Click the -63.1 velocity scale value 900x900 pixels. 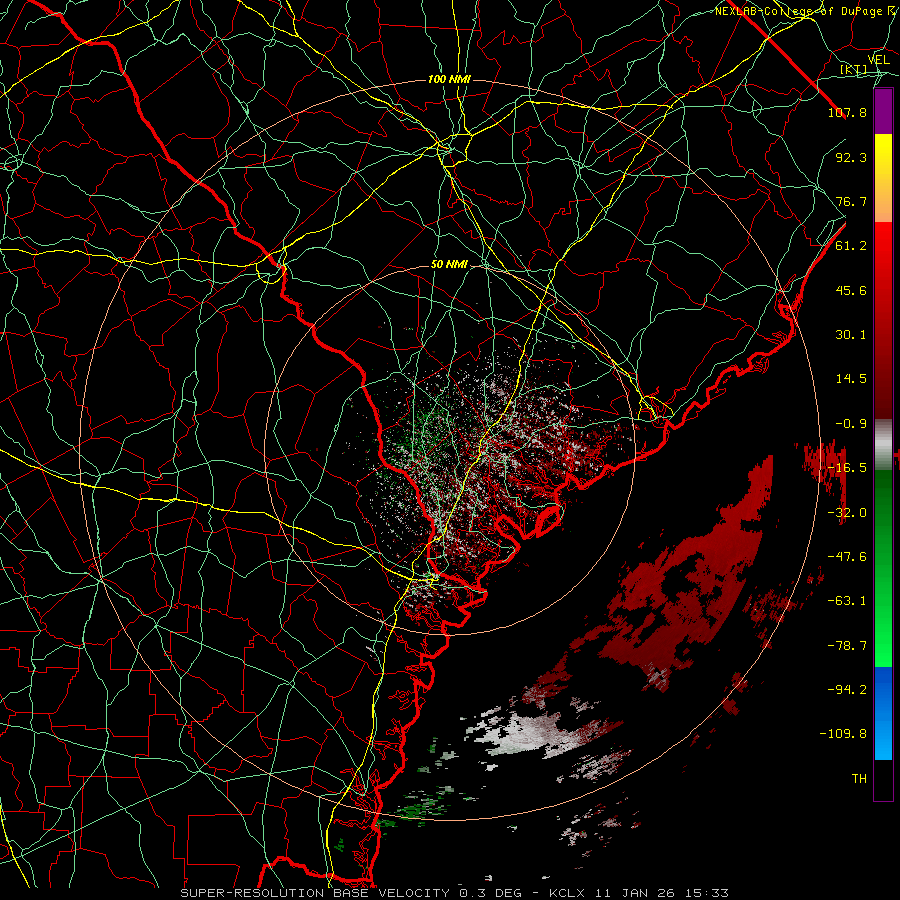[x=847, y=601]
